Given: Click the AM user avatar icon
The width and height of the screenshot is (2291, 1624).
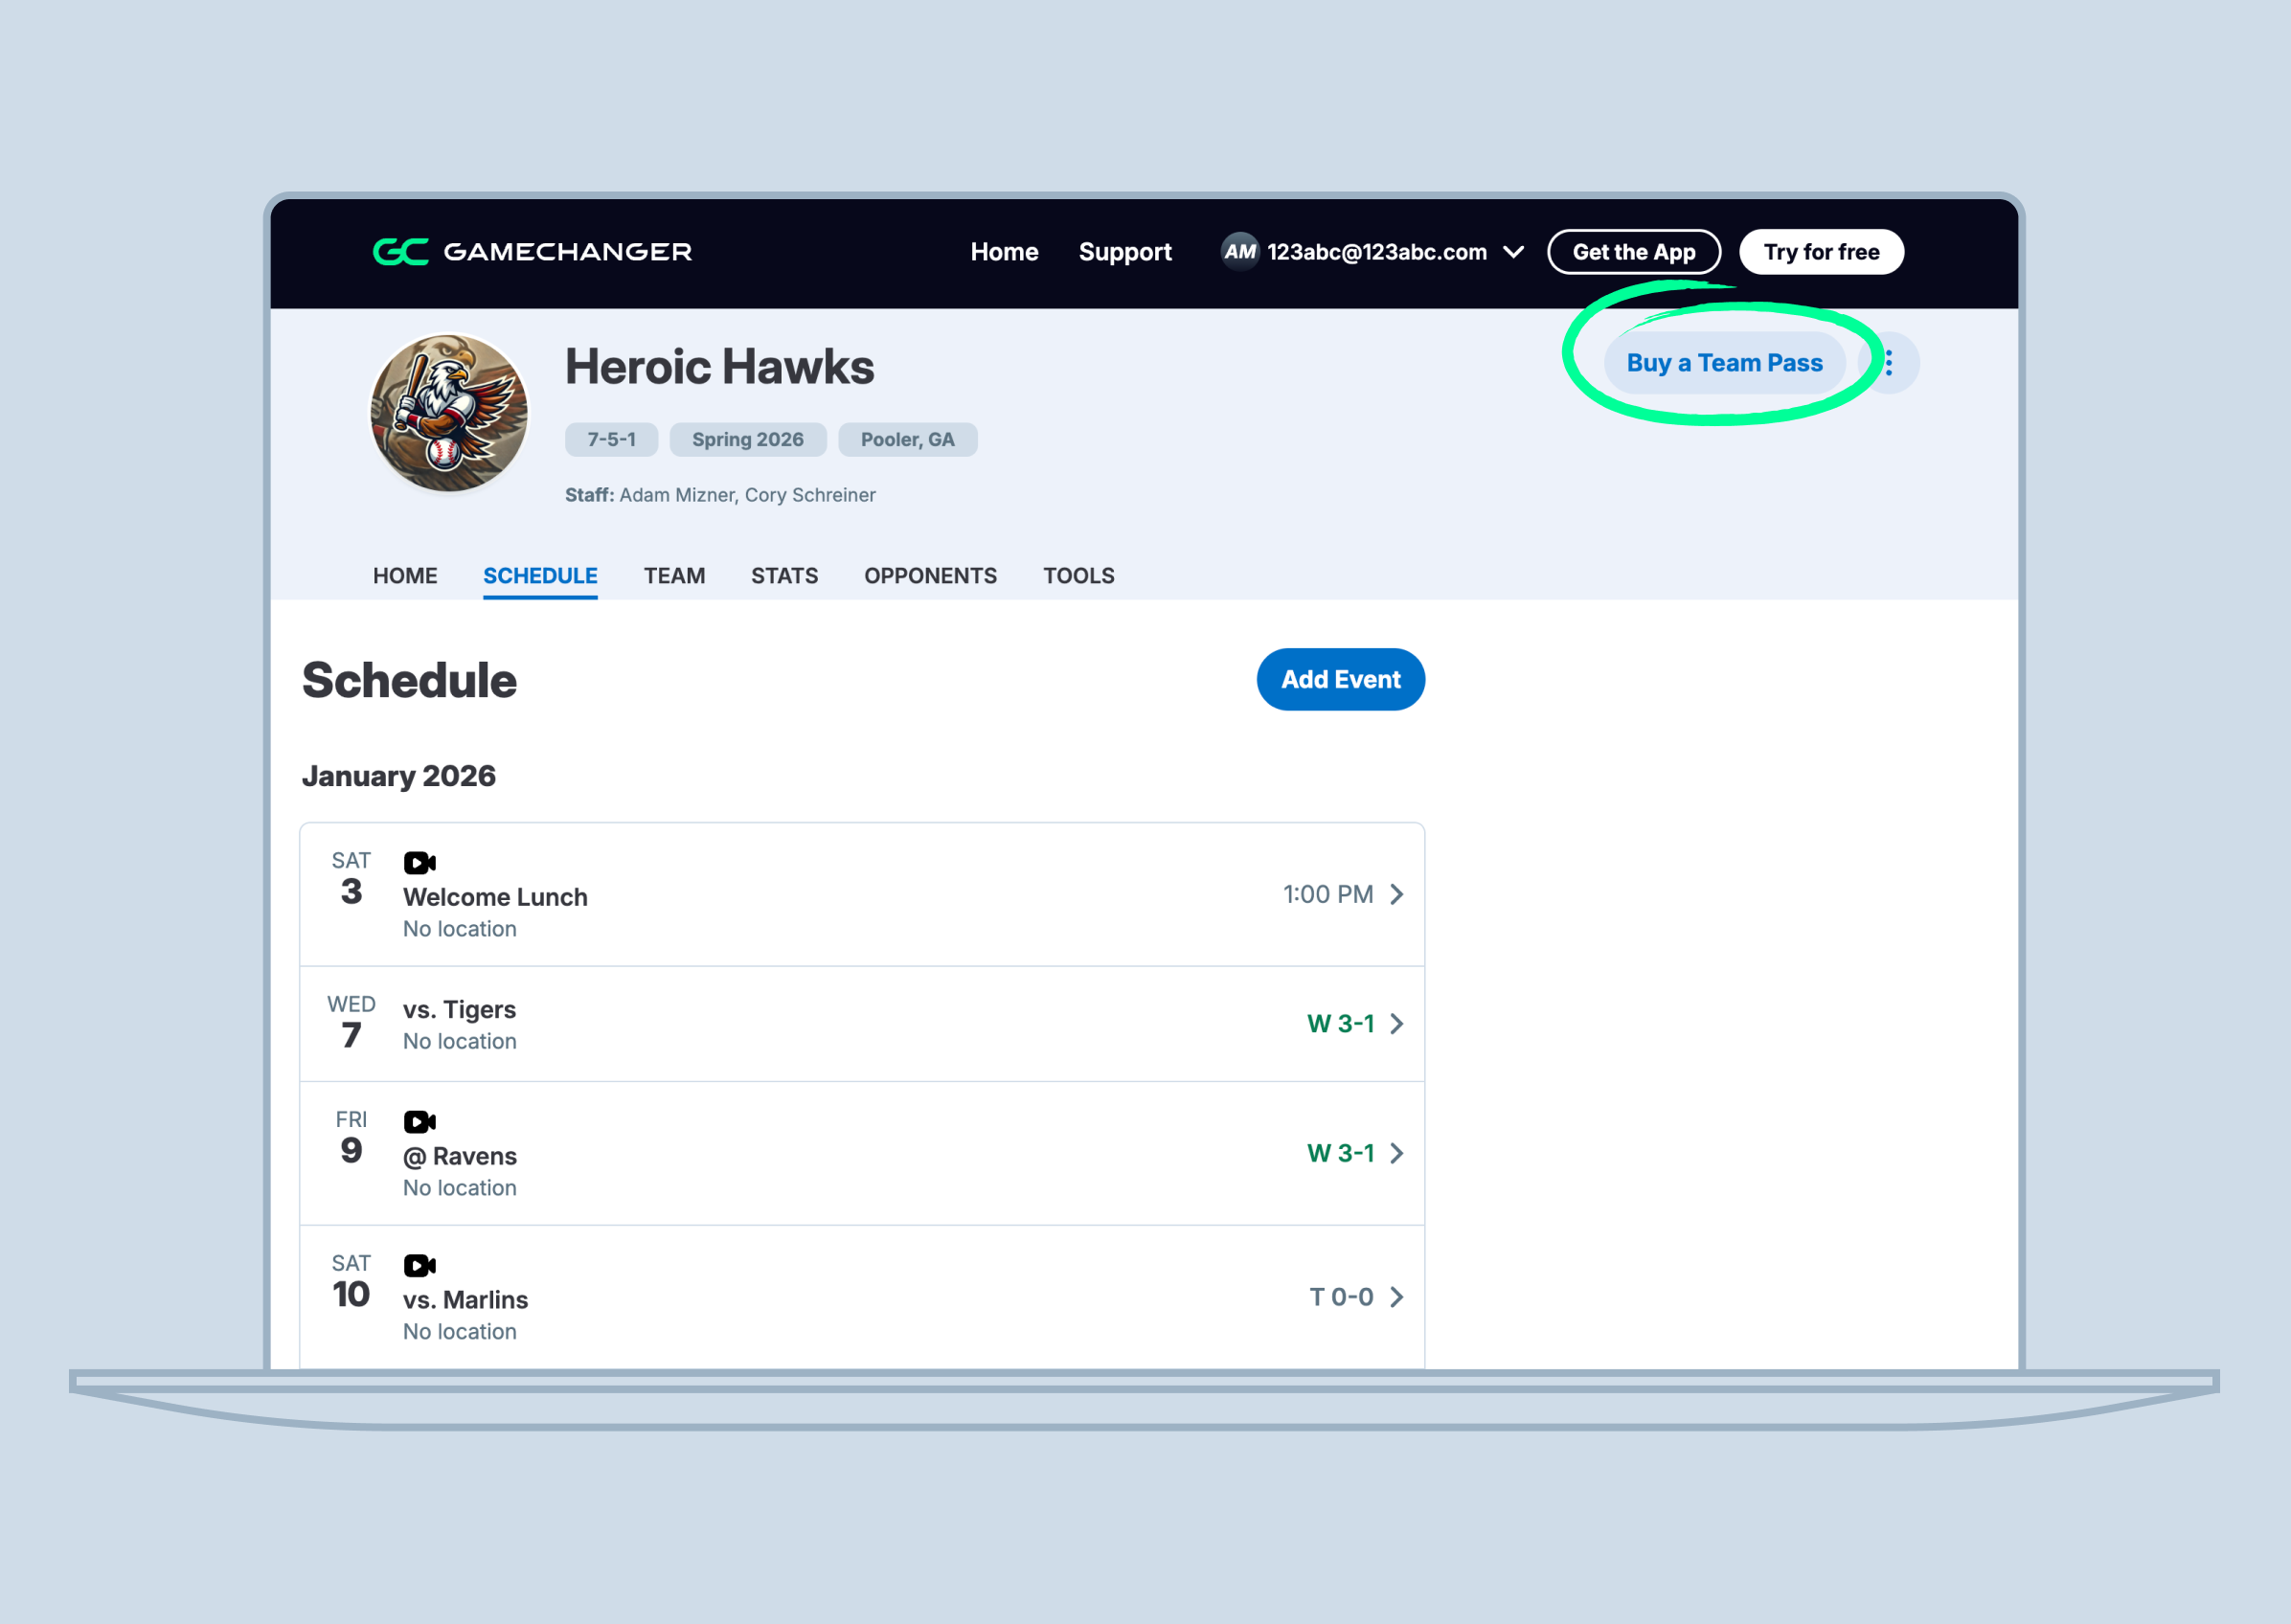Looking at the screenshot, I should (x=1239, y=252).
